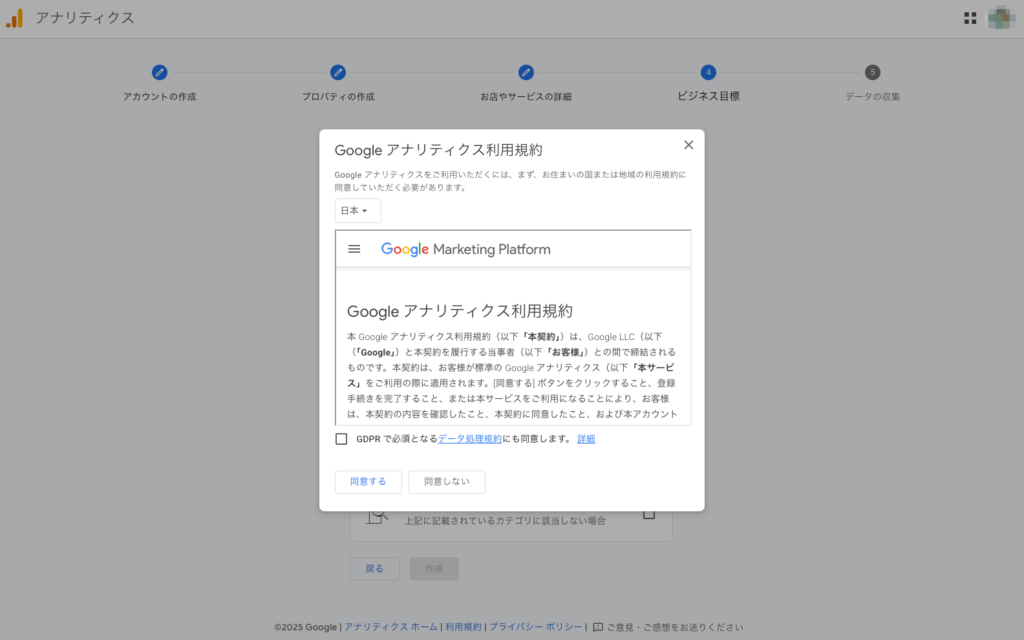1024x640 pixels.
Task: Click the profile avatar top-right
Action: pyautogui.click(x=1001, y=17)
